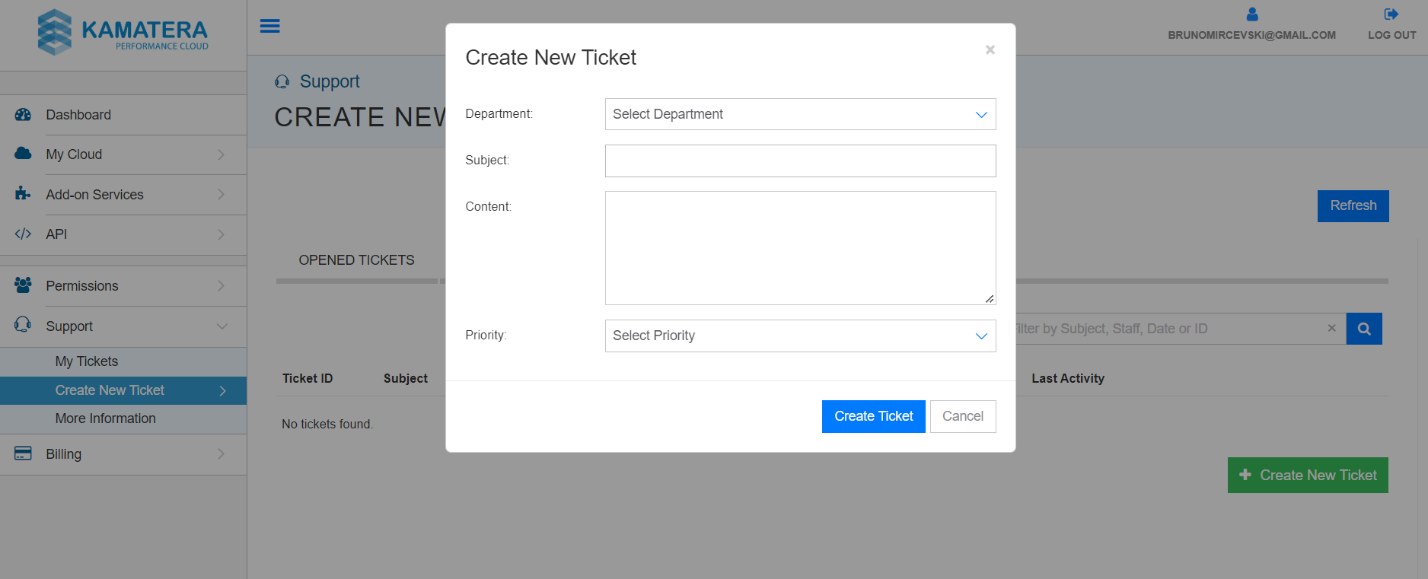1428x579 pixels.
Task: Click the API code brackets icon
Action: pyautogui.click(x=23, y=234)
